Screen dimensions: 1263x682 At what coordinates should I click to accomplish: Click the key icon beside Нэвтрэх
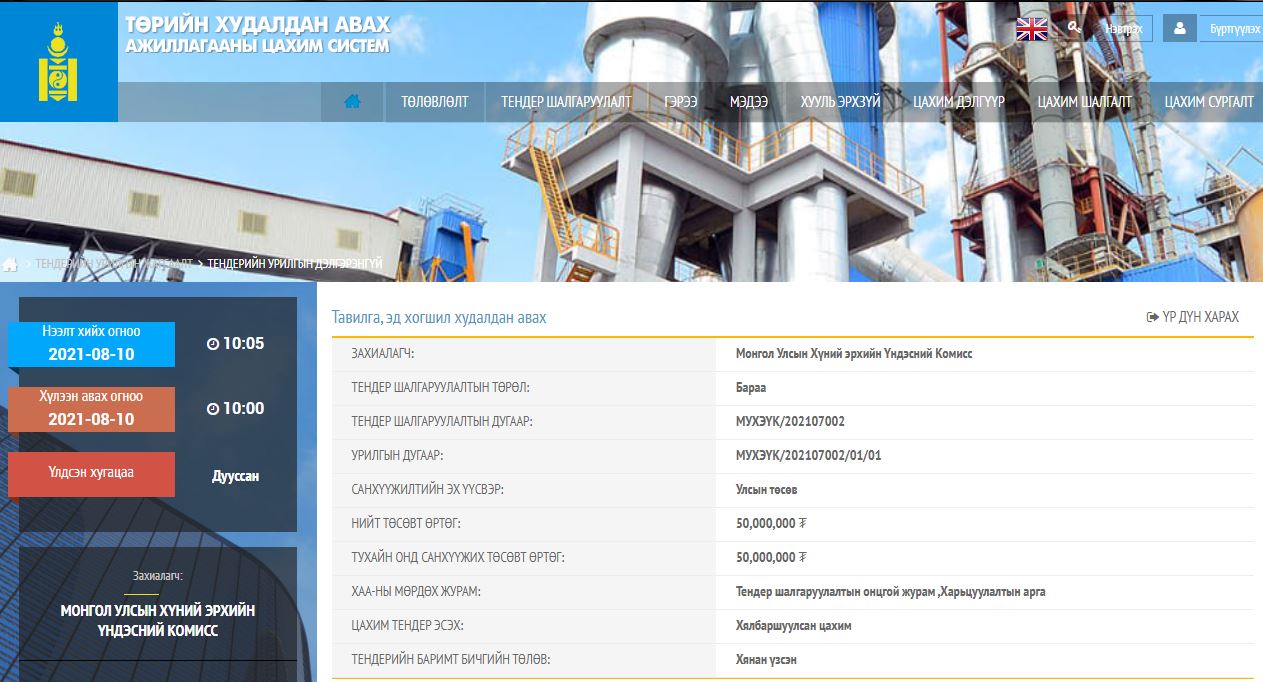point(1074,28)
